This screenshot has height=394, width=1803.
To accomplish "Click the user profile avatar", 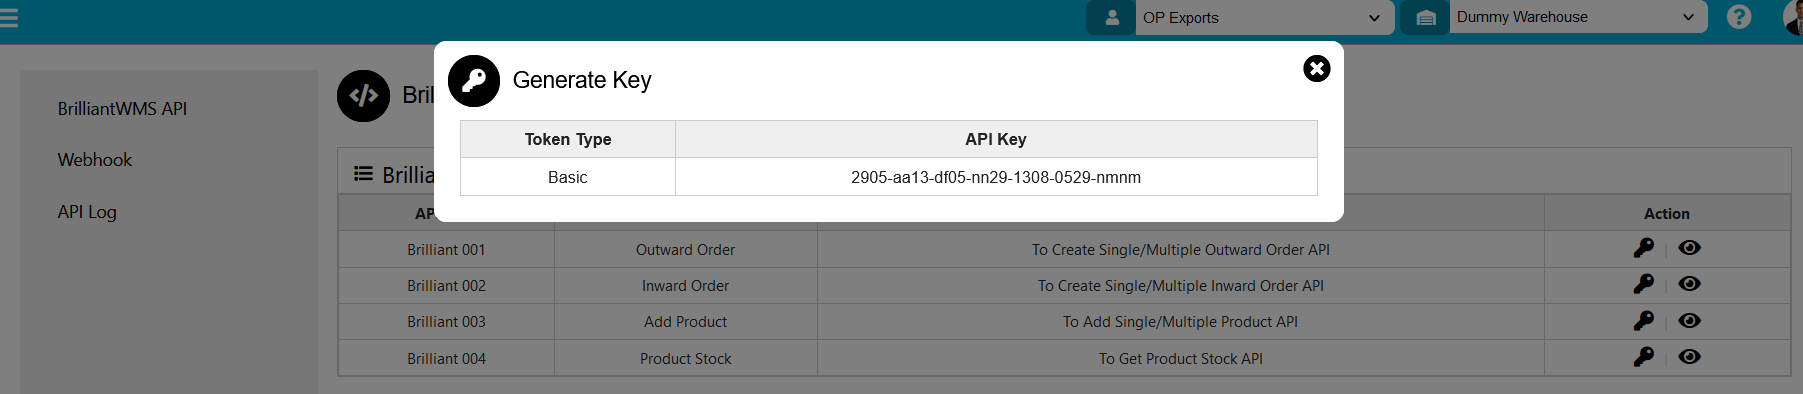I will [x=1793, y=17].
